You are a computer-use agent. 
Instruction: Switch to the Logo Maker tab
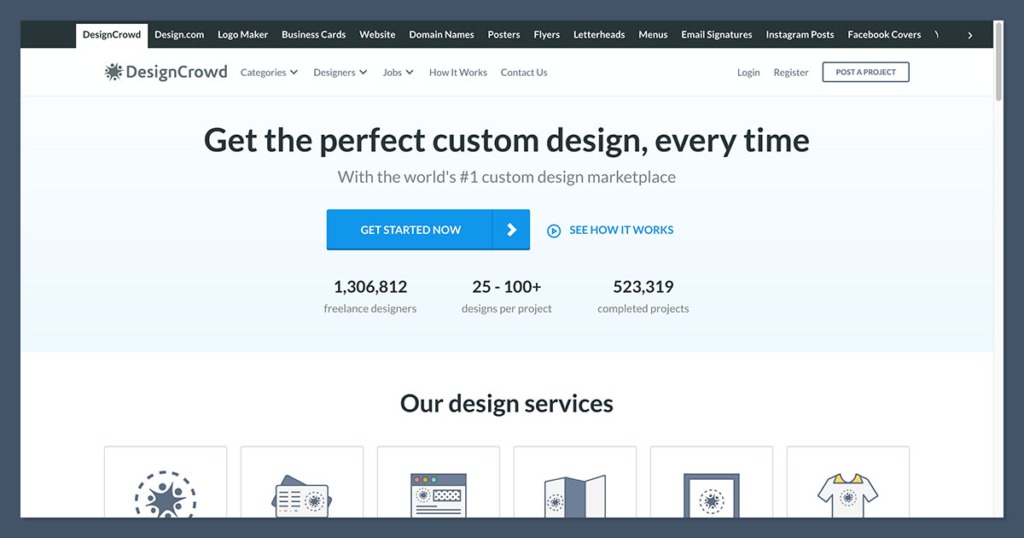click(x=243, y=34)
